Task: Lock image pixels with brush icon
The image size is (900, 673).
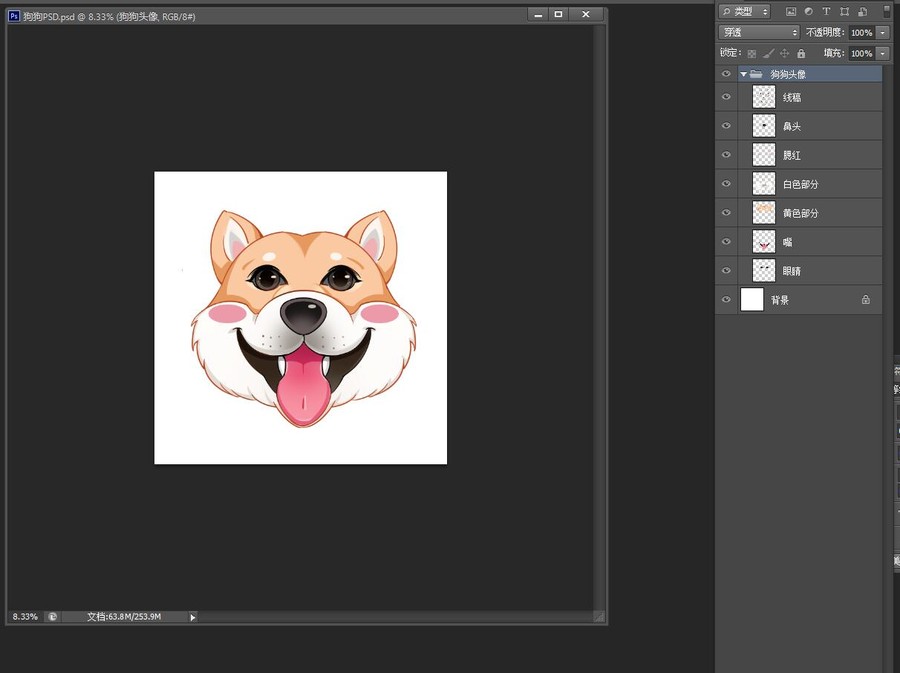Action: click(769, 53)
